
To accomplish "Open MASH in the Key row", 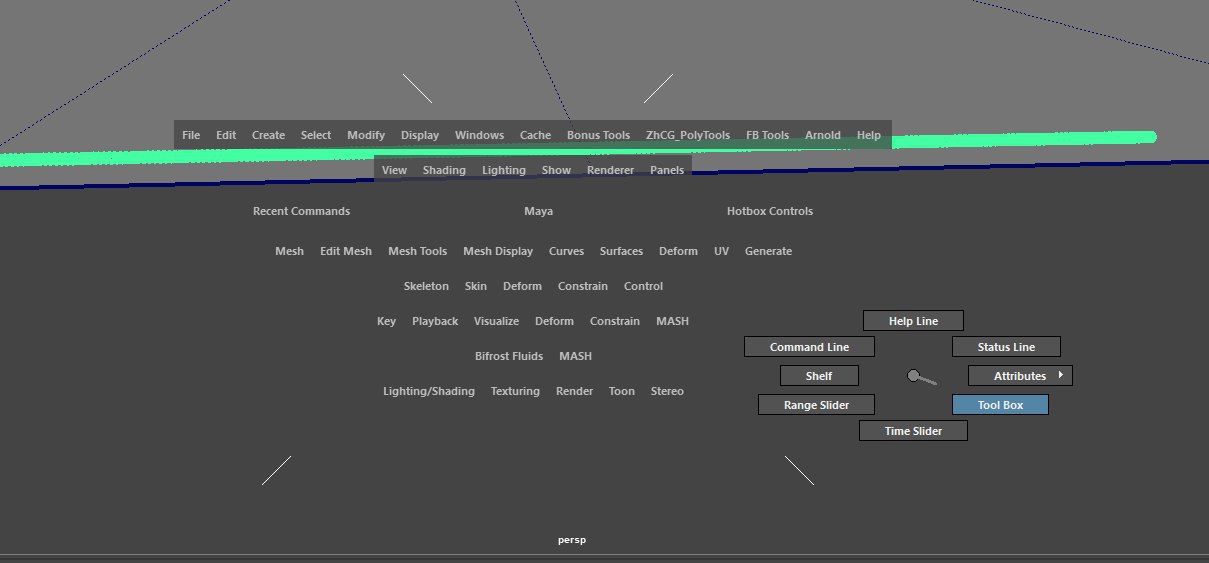I will point(672,321).
